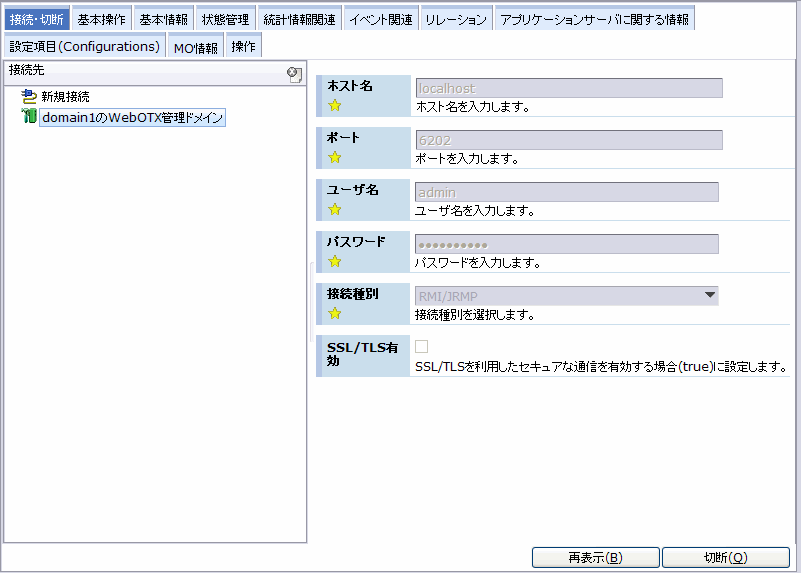Click the icon in 接続先 panel header
801x573 pixels.
(x=294, y=73)
